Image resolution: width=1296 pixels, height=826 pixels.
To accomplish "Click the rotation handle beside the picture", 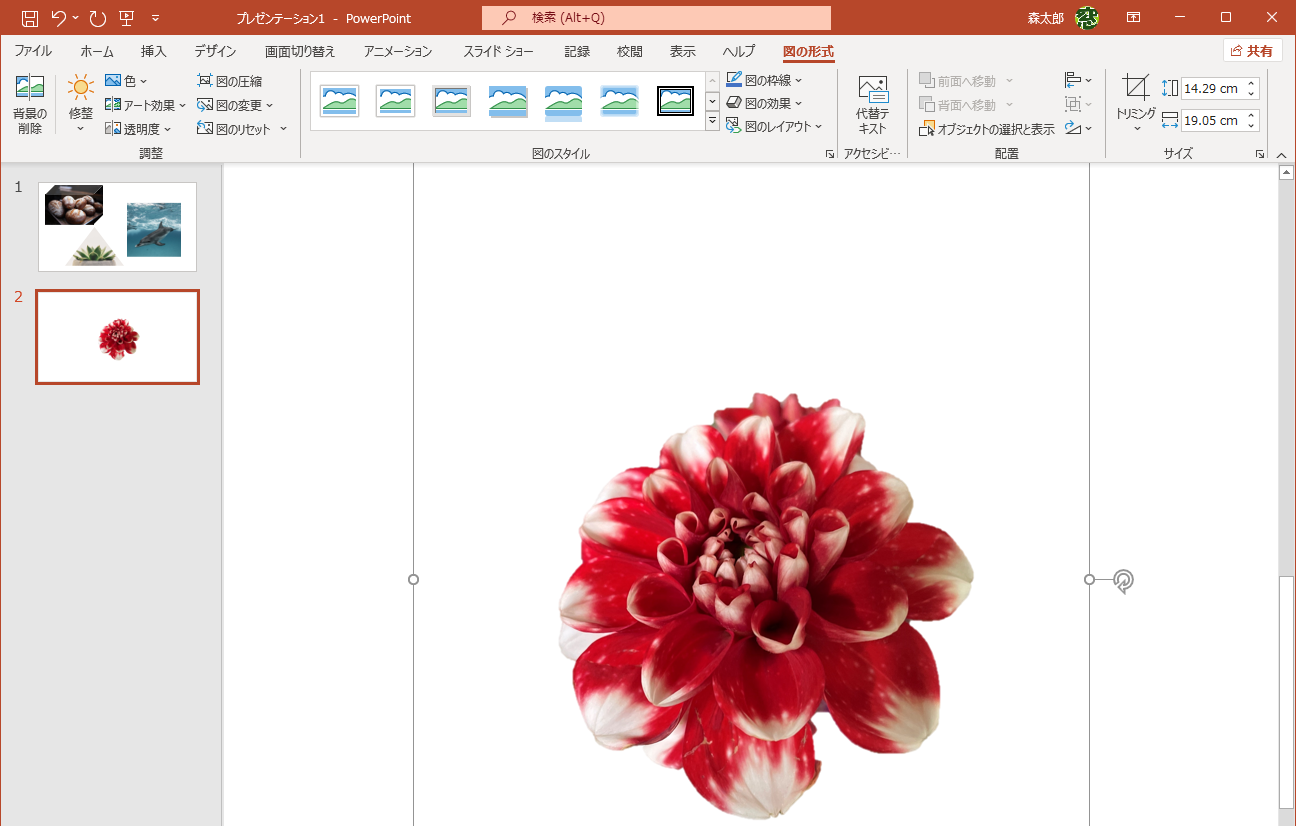I will 1123,581.
